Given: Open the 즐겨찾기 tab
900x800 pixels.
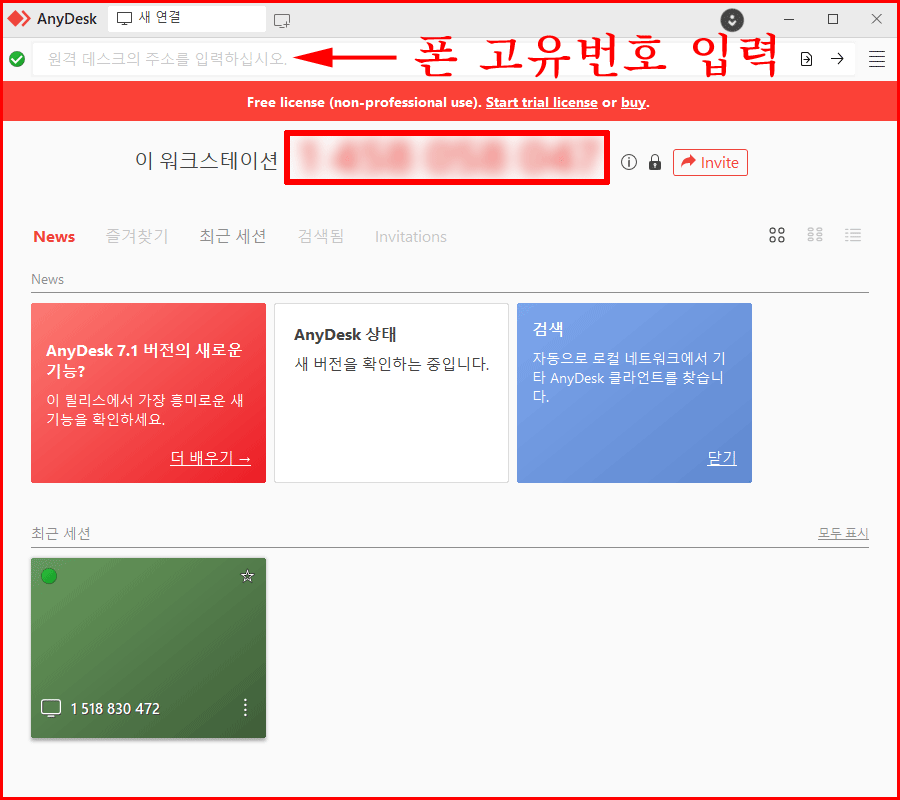Looking at the screenshot, I should 137,236.
